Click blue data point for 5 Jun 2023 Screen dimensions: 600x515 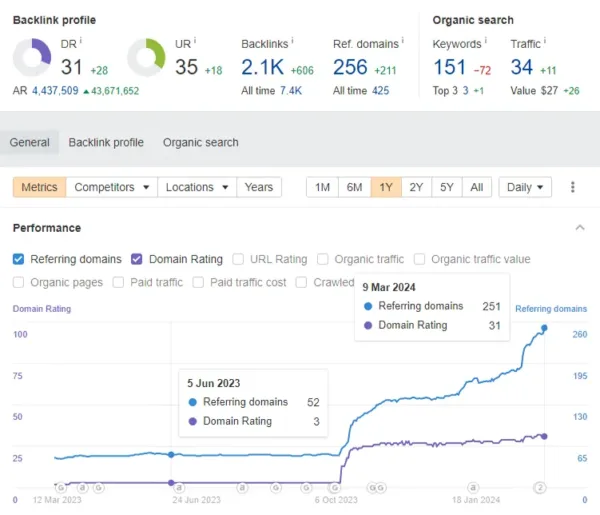click(171, 455)
